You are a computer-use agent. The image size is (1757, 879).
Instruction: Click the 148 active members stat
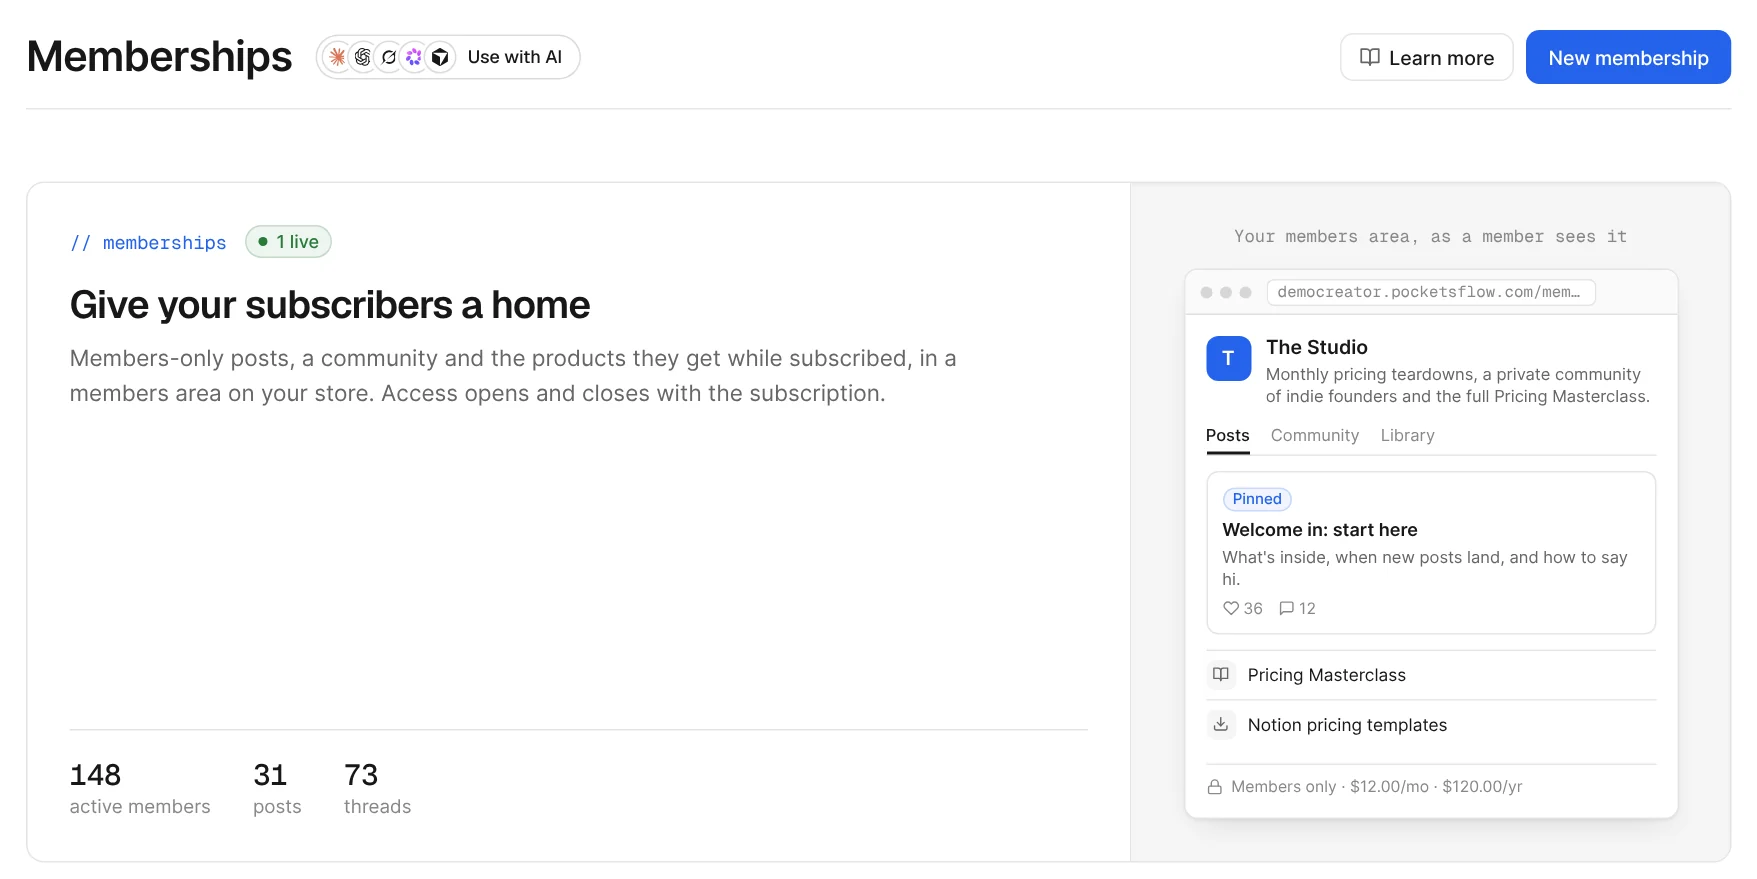140,789
